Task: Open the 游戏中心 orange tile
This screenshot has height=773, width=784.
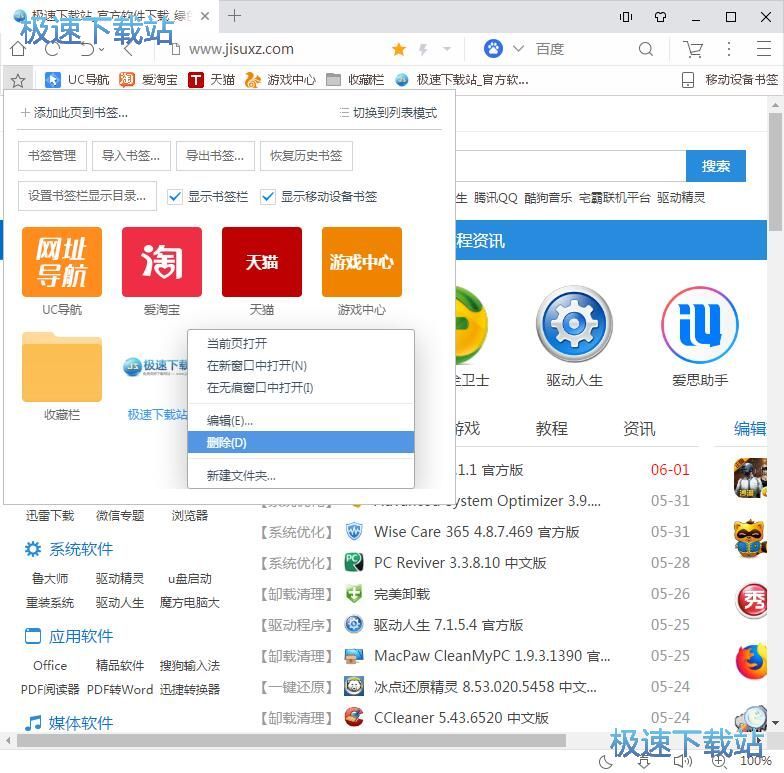Action: [362, 262]
